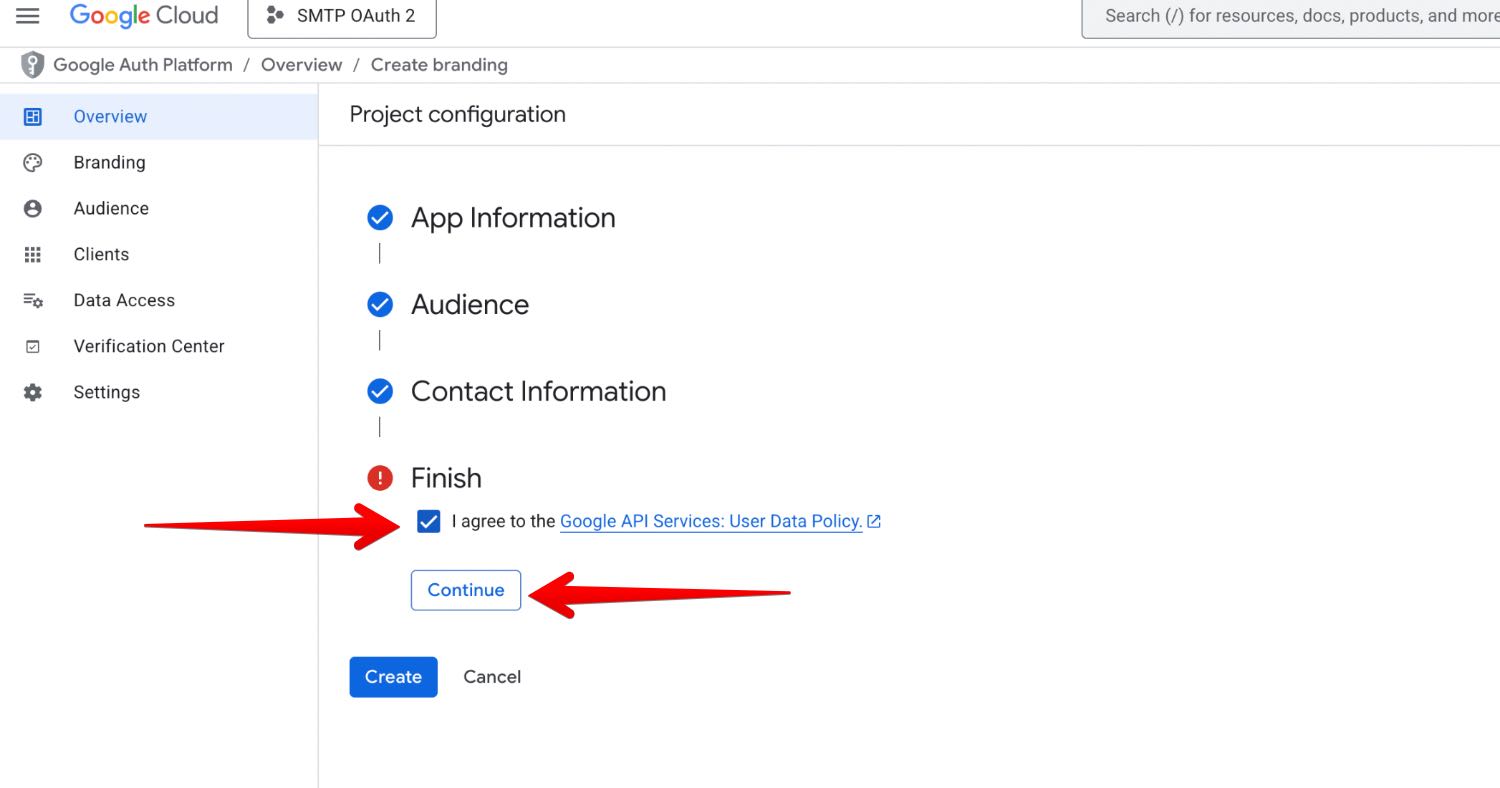The image size is (1500, 788).
Task: Click the Audience person icon
Action: coord(33,209)
